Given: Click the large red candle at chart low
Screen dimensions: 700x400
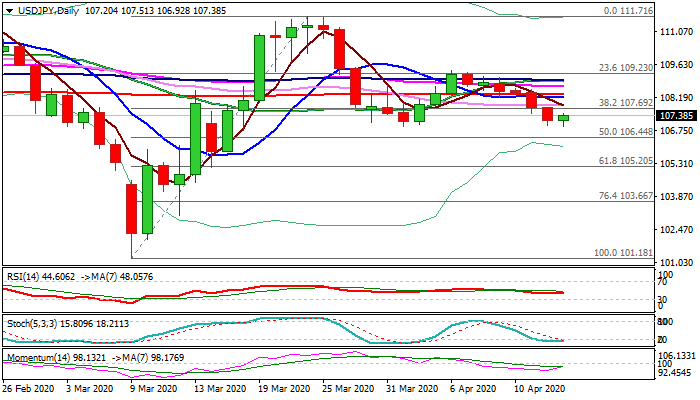Looking at the screenshot, I should pyautogui.click(x=131, y=208).
